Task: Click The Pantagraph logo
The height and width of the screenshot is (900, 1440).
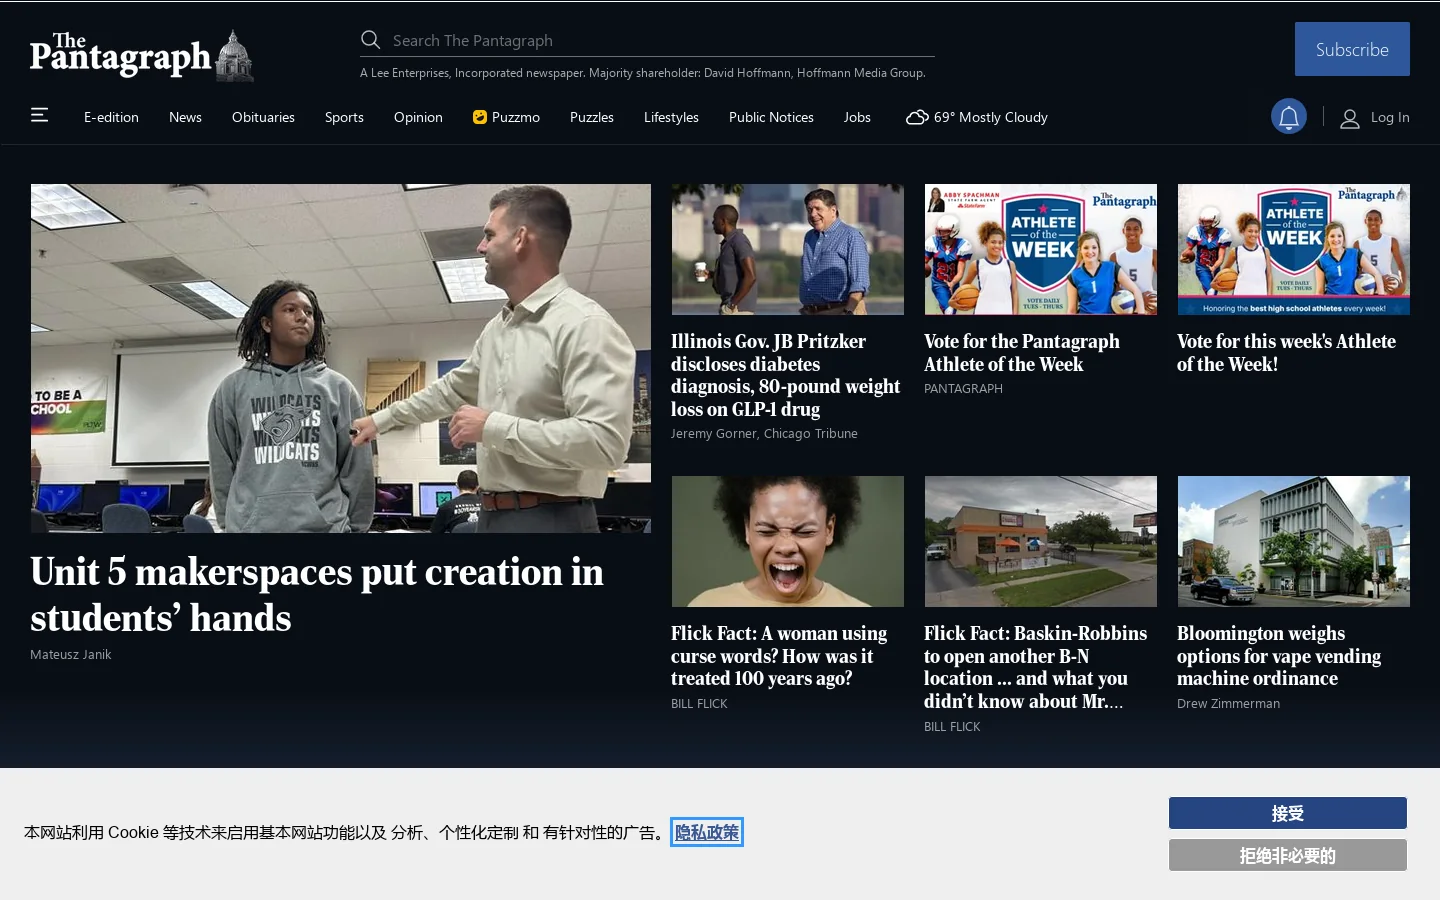Action: click(x=141, y=55)
